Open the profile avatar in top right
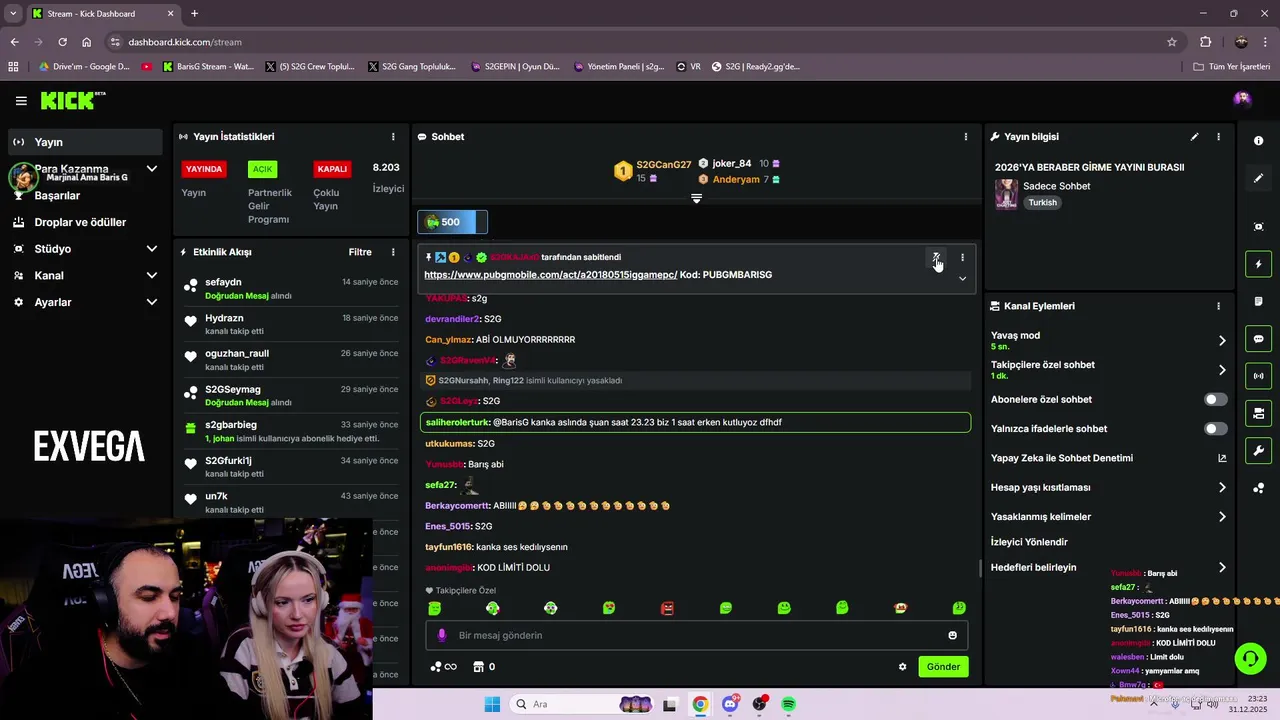Viewport: 1280px width, 720px height. (x=1242, y=99)
